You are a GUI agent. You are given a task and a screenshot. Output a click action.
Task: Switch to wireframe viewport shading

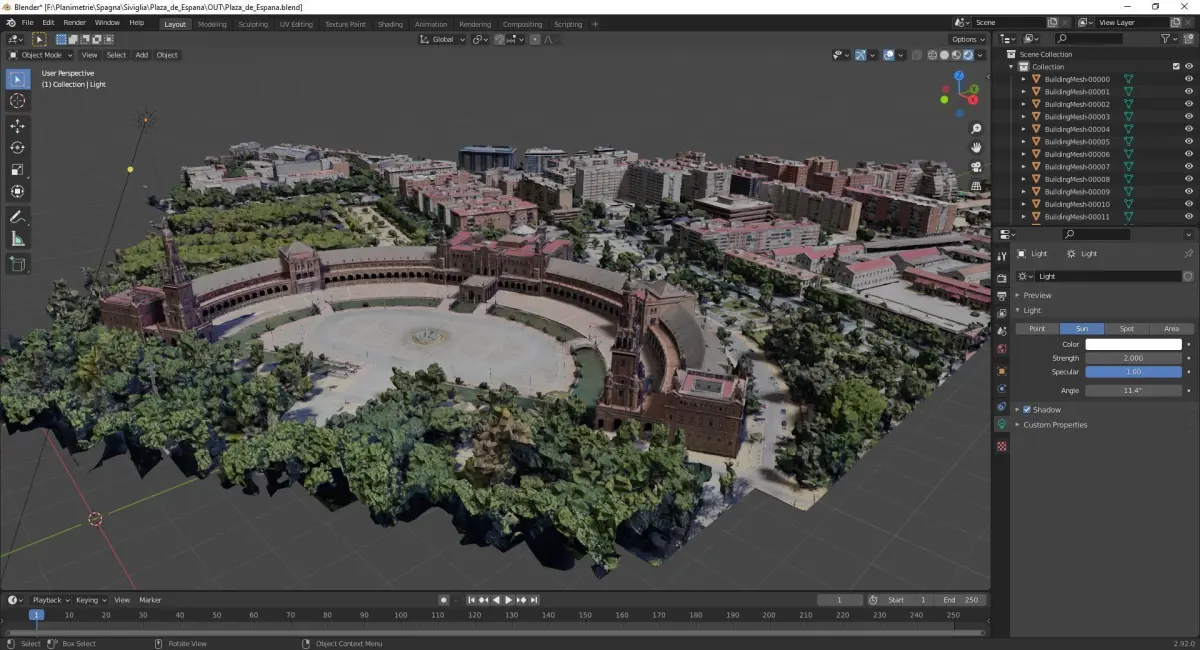pos(932,55)
